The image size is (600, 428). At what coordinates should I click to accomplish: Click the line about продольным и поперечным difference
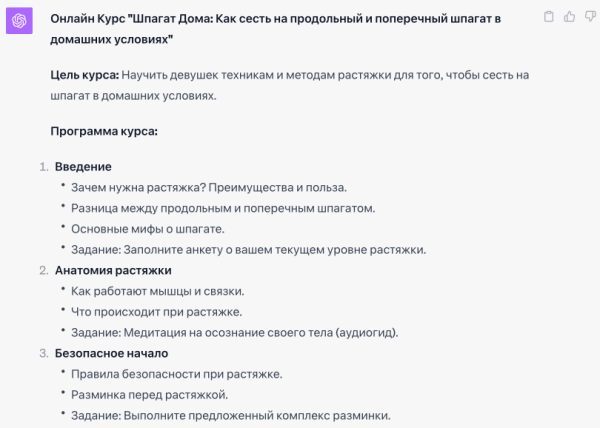click(223, 208)
